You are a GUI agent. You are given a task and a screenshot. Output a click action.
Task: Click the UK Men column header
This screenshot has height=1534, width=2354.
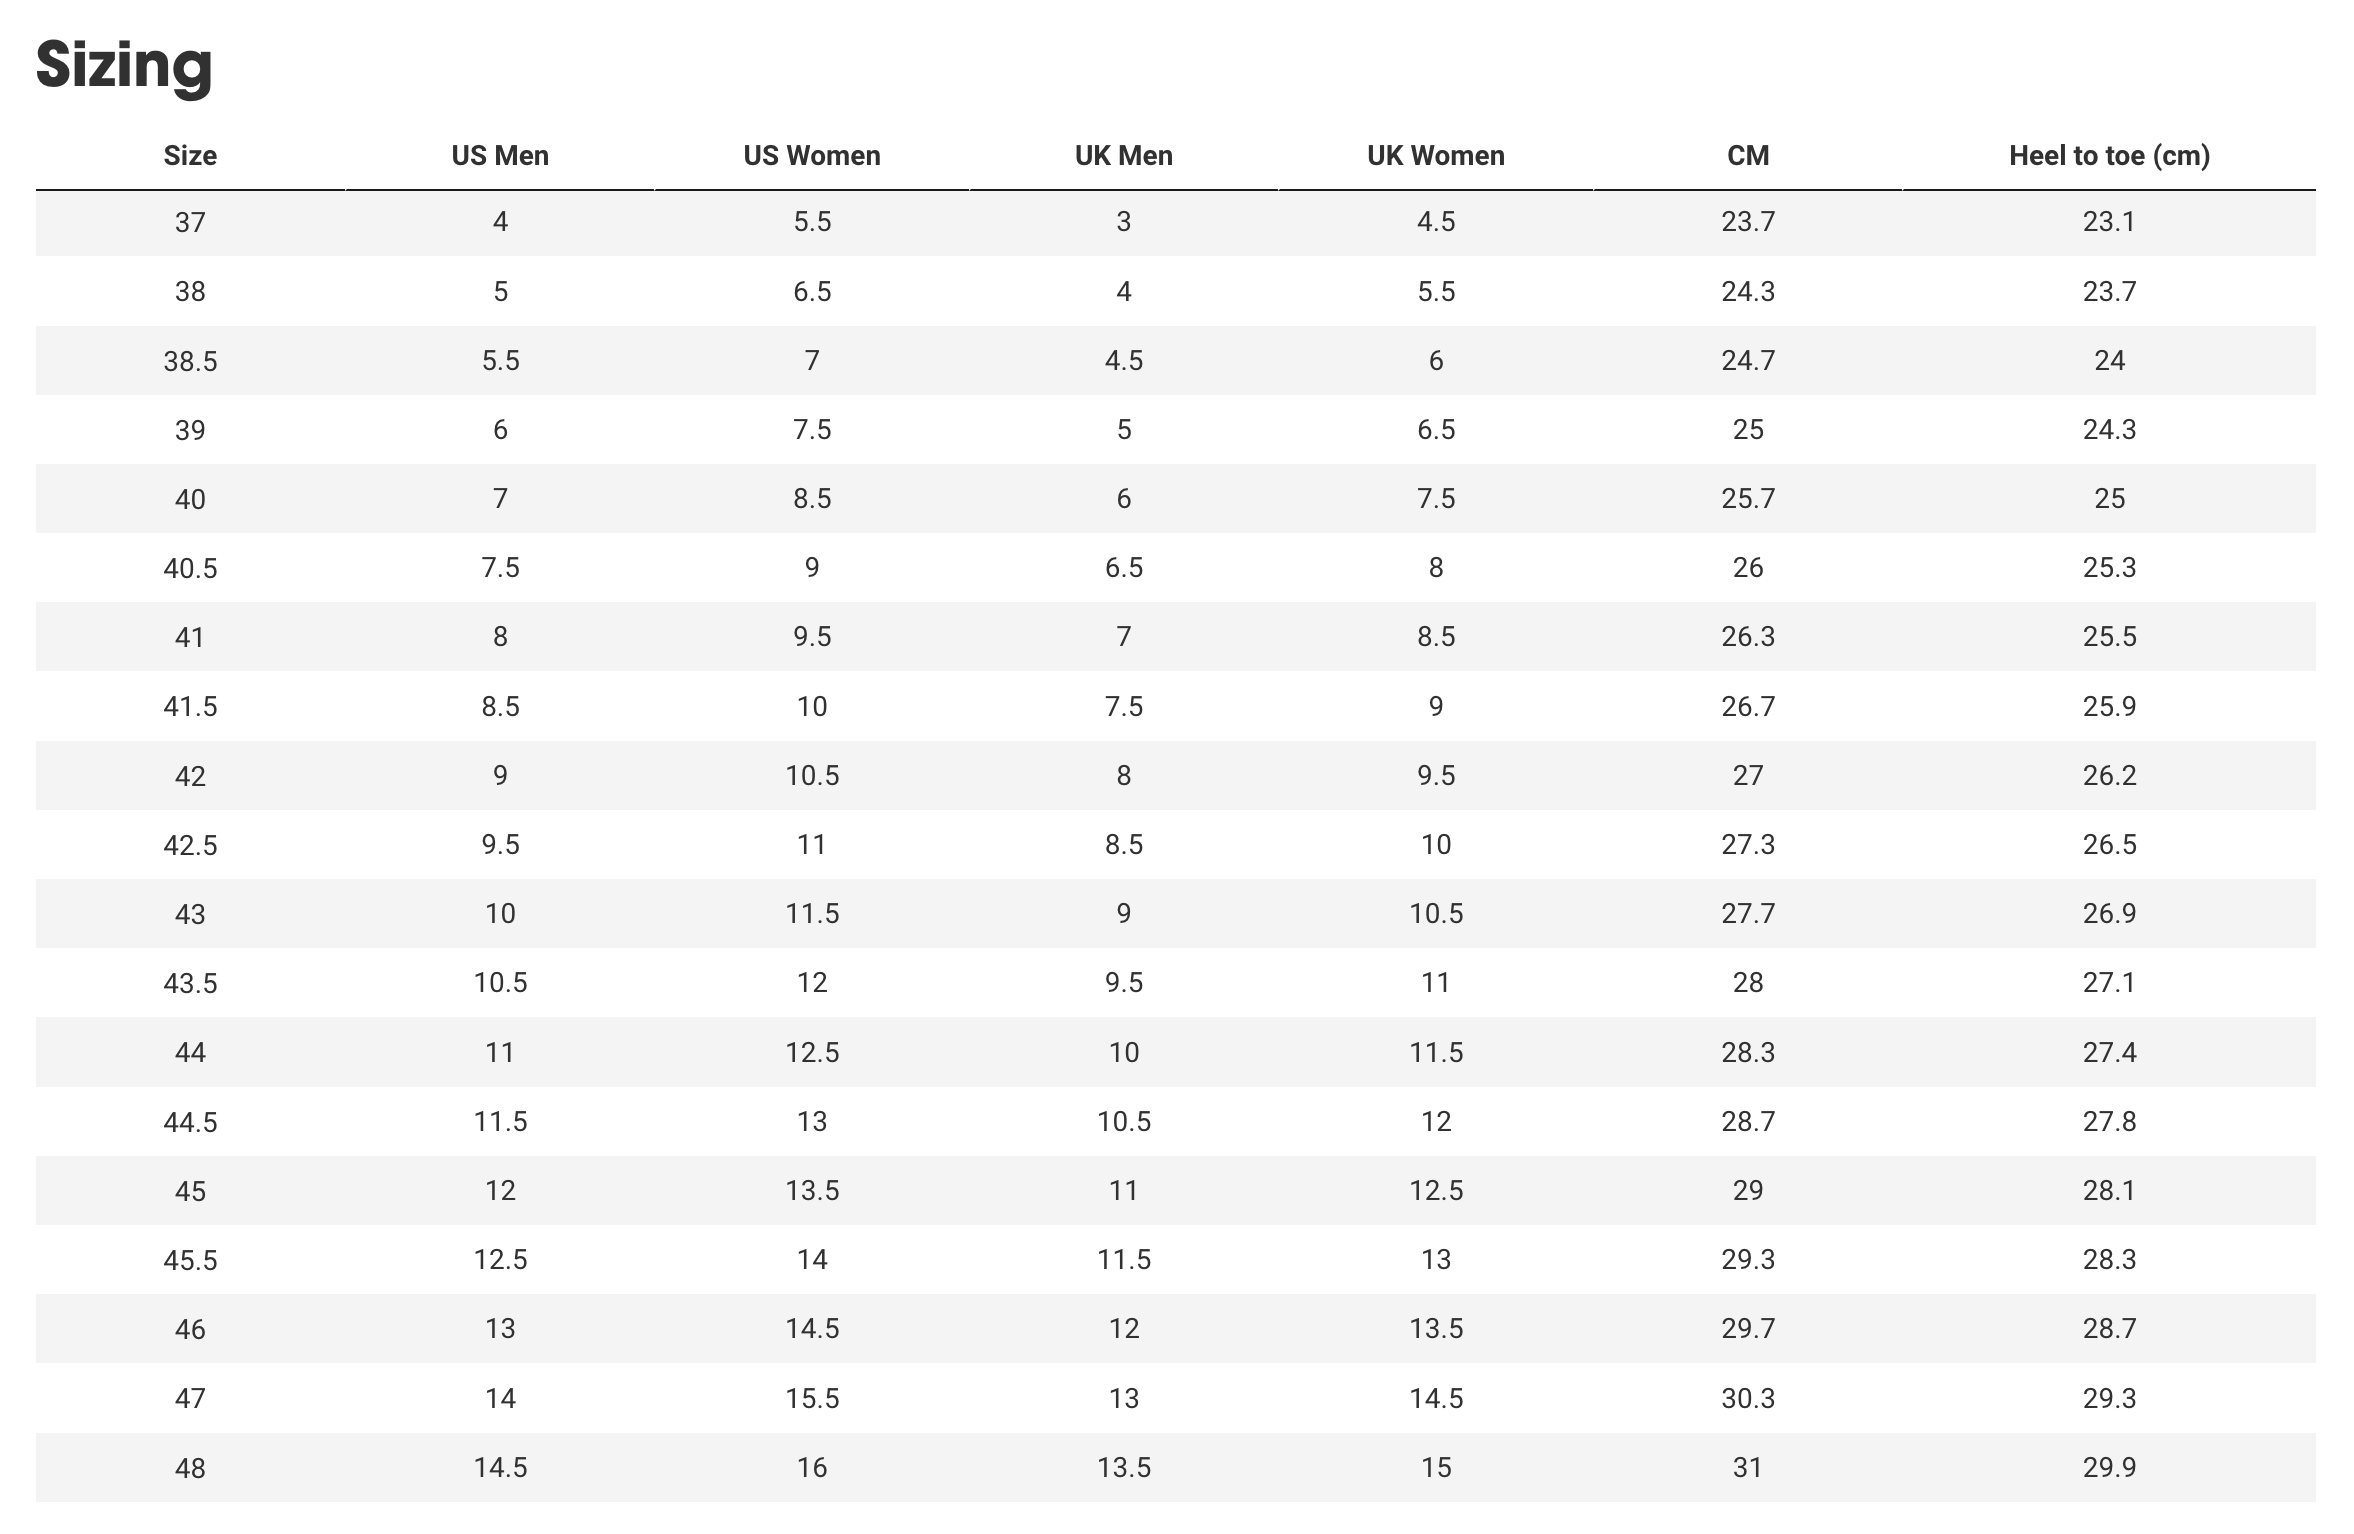1123,156
